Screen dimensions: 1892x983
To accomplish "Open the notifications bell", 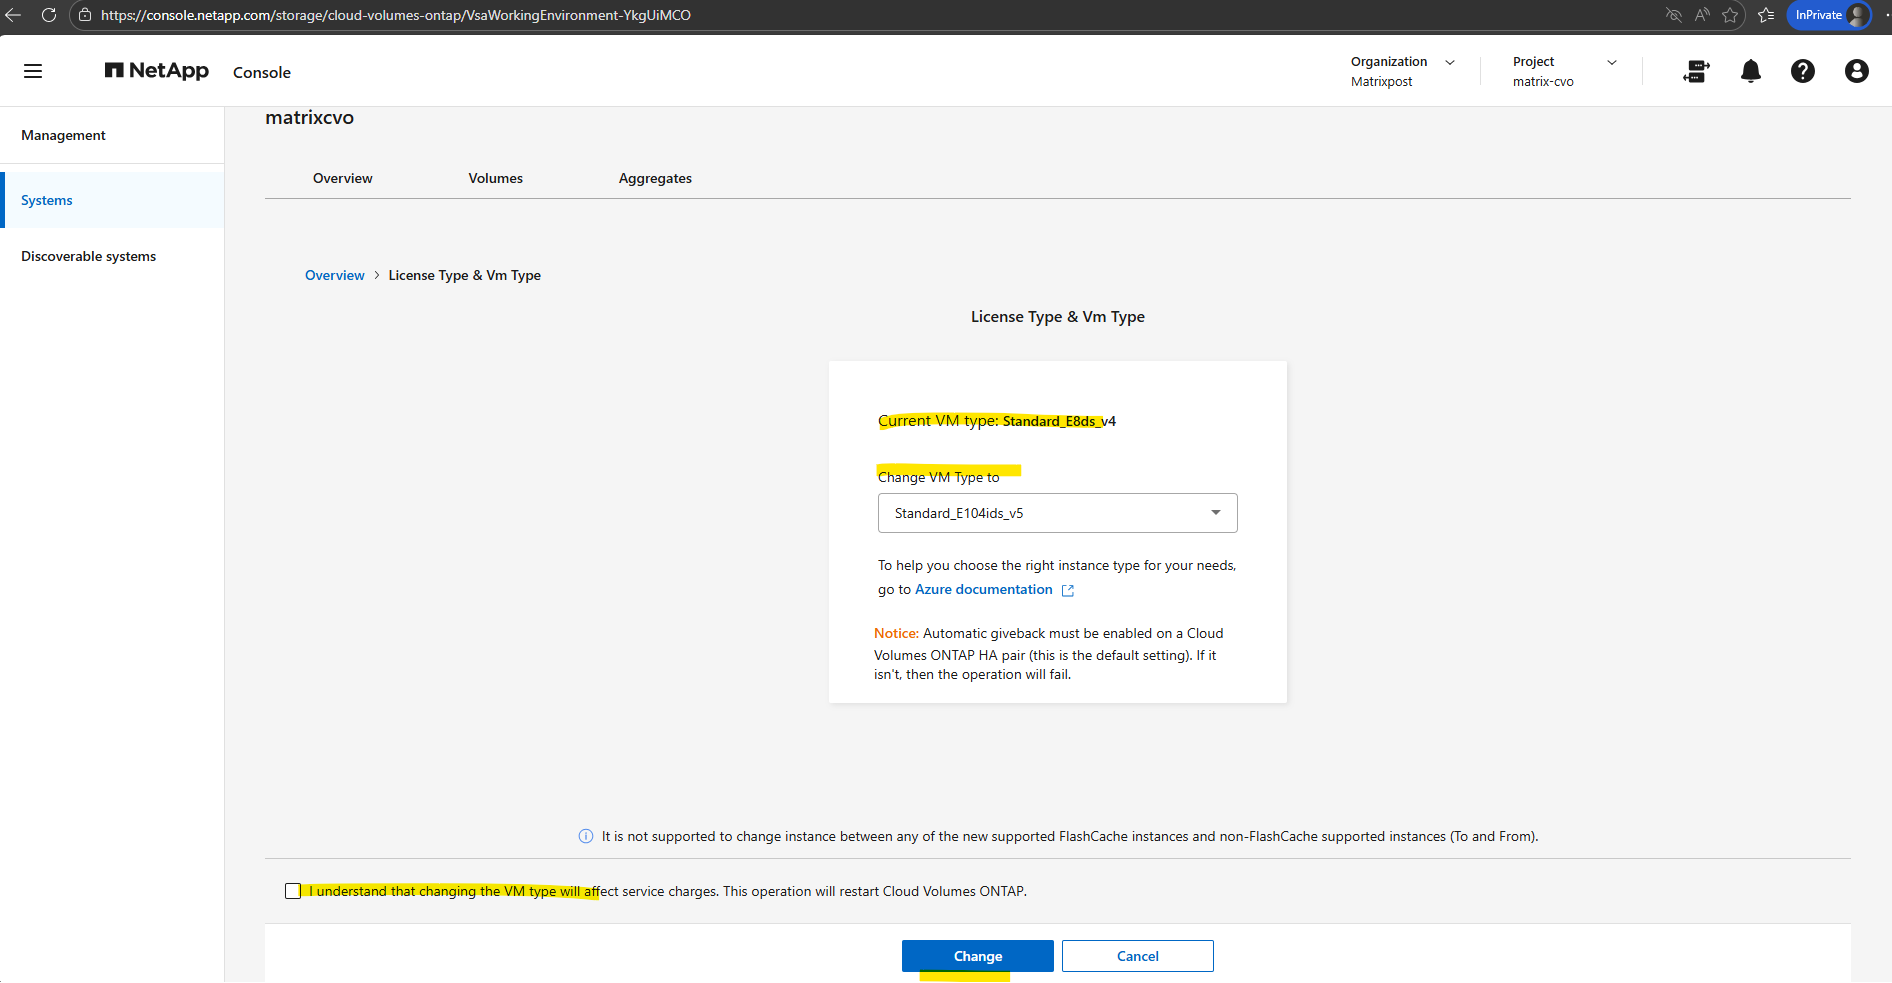I will tap(1750, 71).
